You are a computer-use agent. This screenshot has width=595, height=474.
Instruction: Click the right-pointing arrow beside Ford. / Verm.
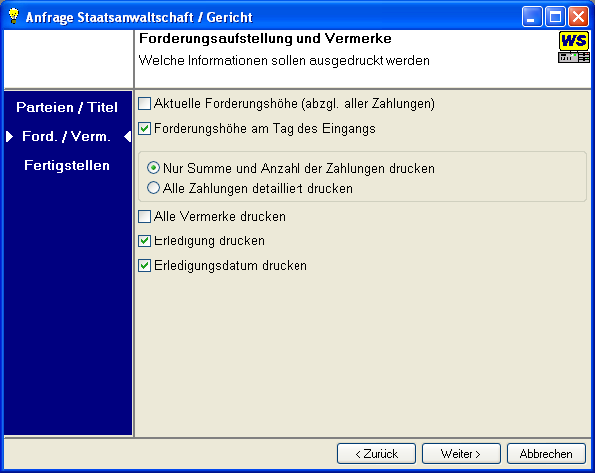pyautogui.click(x=9, y=136)
